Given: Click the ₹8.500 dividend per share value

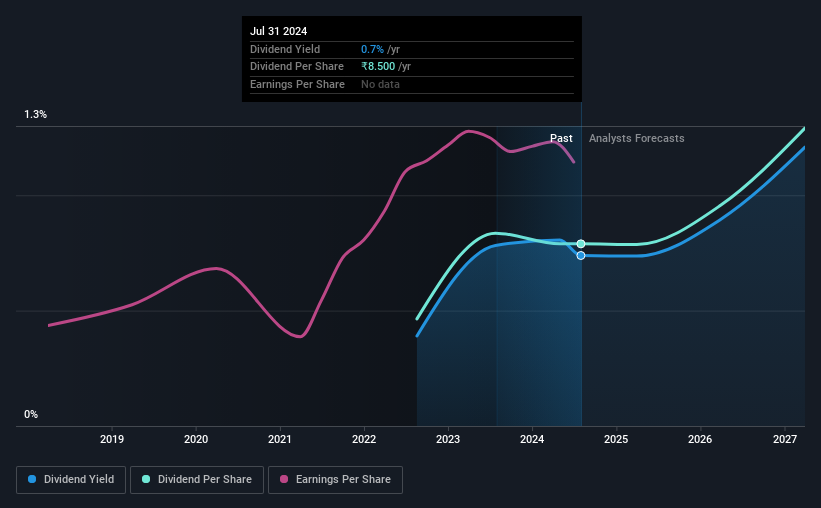Looking at the screenshot, I should (378, 67).
